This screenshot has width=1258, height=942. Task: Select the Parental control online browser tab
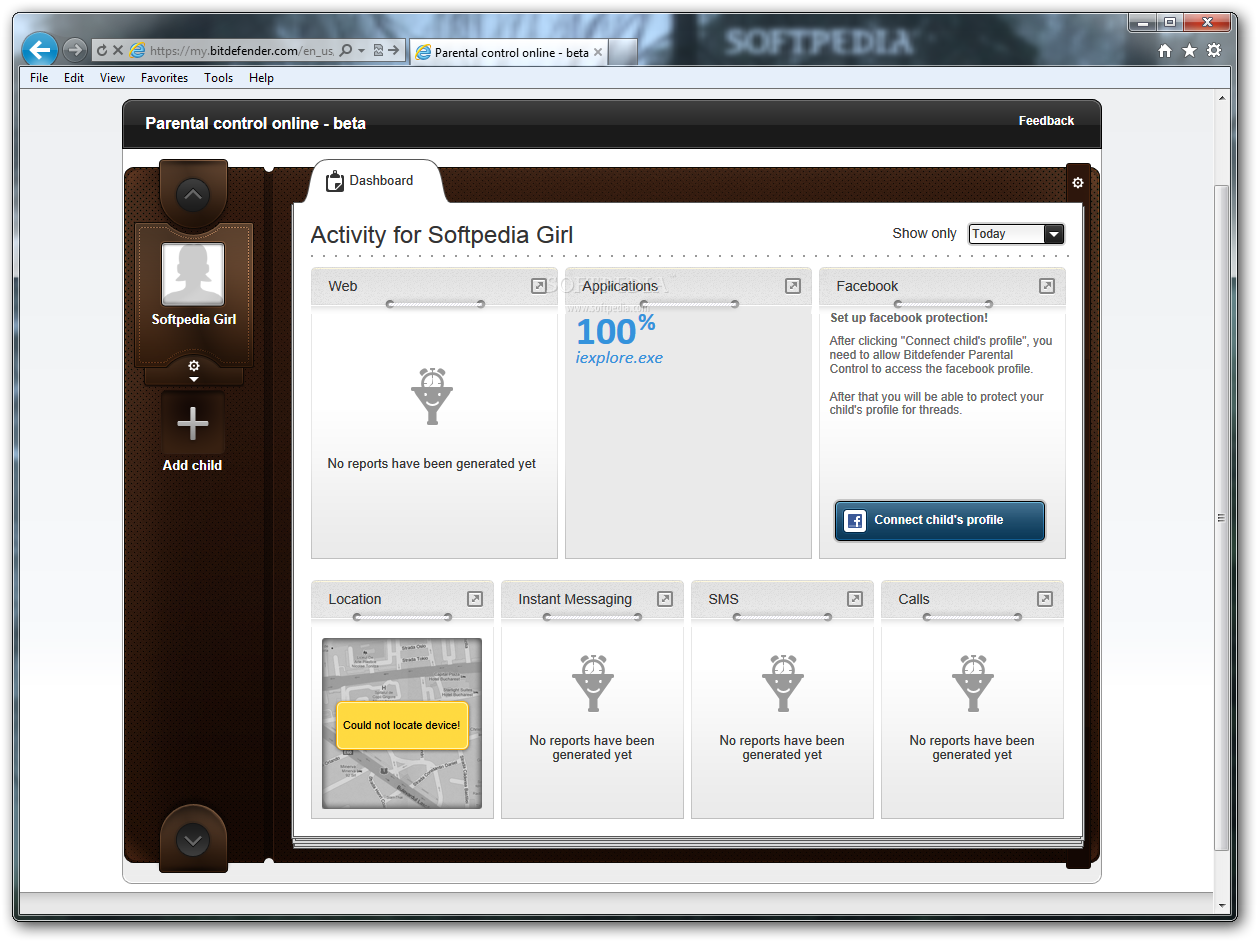(509, 52)
